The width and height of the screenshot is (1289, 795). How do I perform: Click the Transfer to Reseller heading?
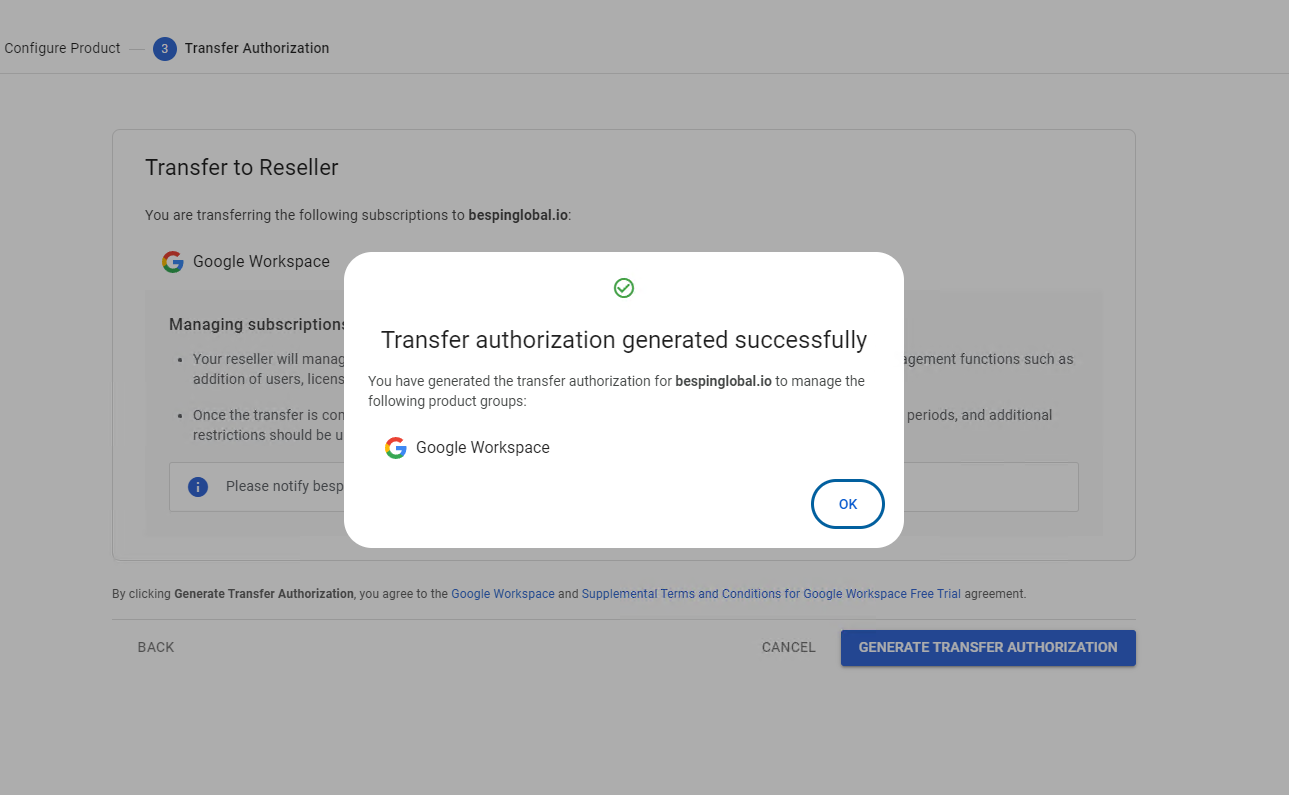[242, 167]
